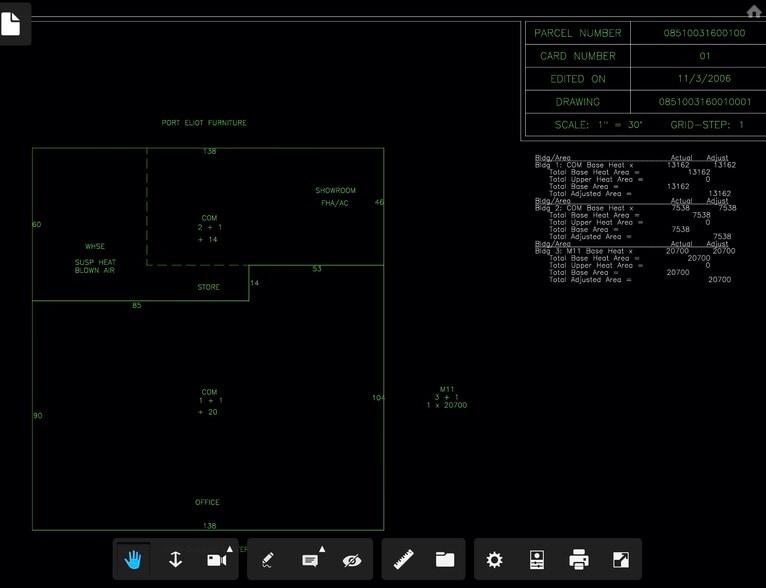766x588 pixels.
Task: Click the CARD NUMBER header cell
Action: coord(578,56)
